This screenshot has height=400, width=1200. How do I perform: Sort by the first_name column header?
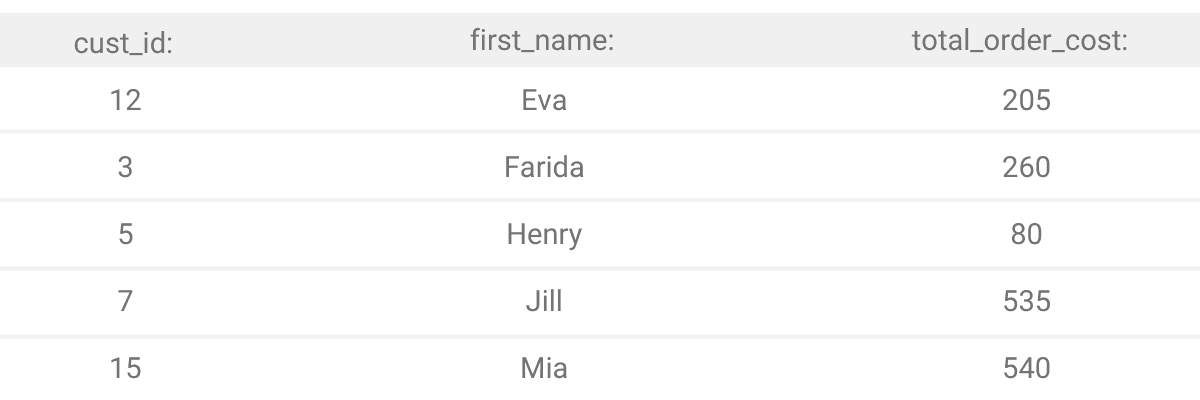(x=544, y=42)
